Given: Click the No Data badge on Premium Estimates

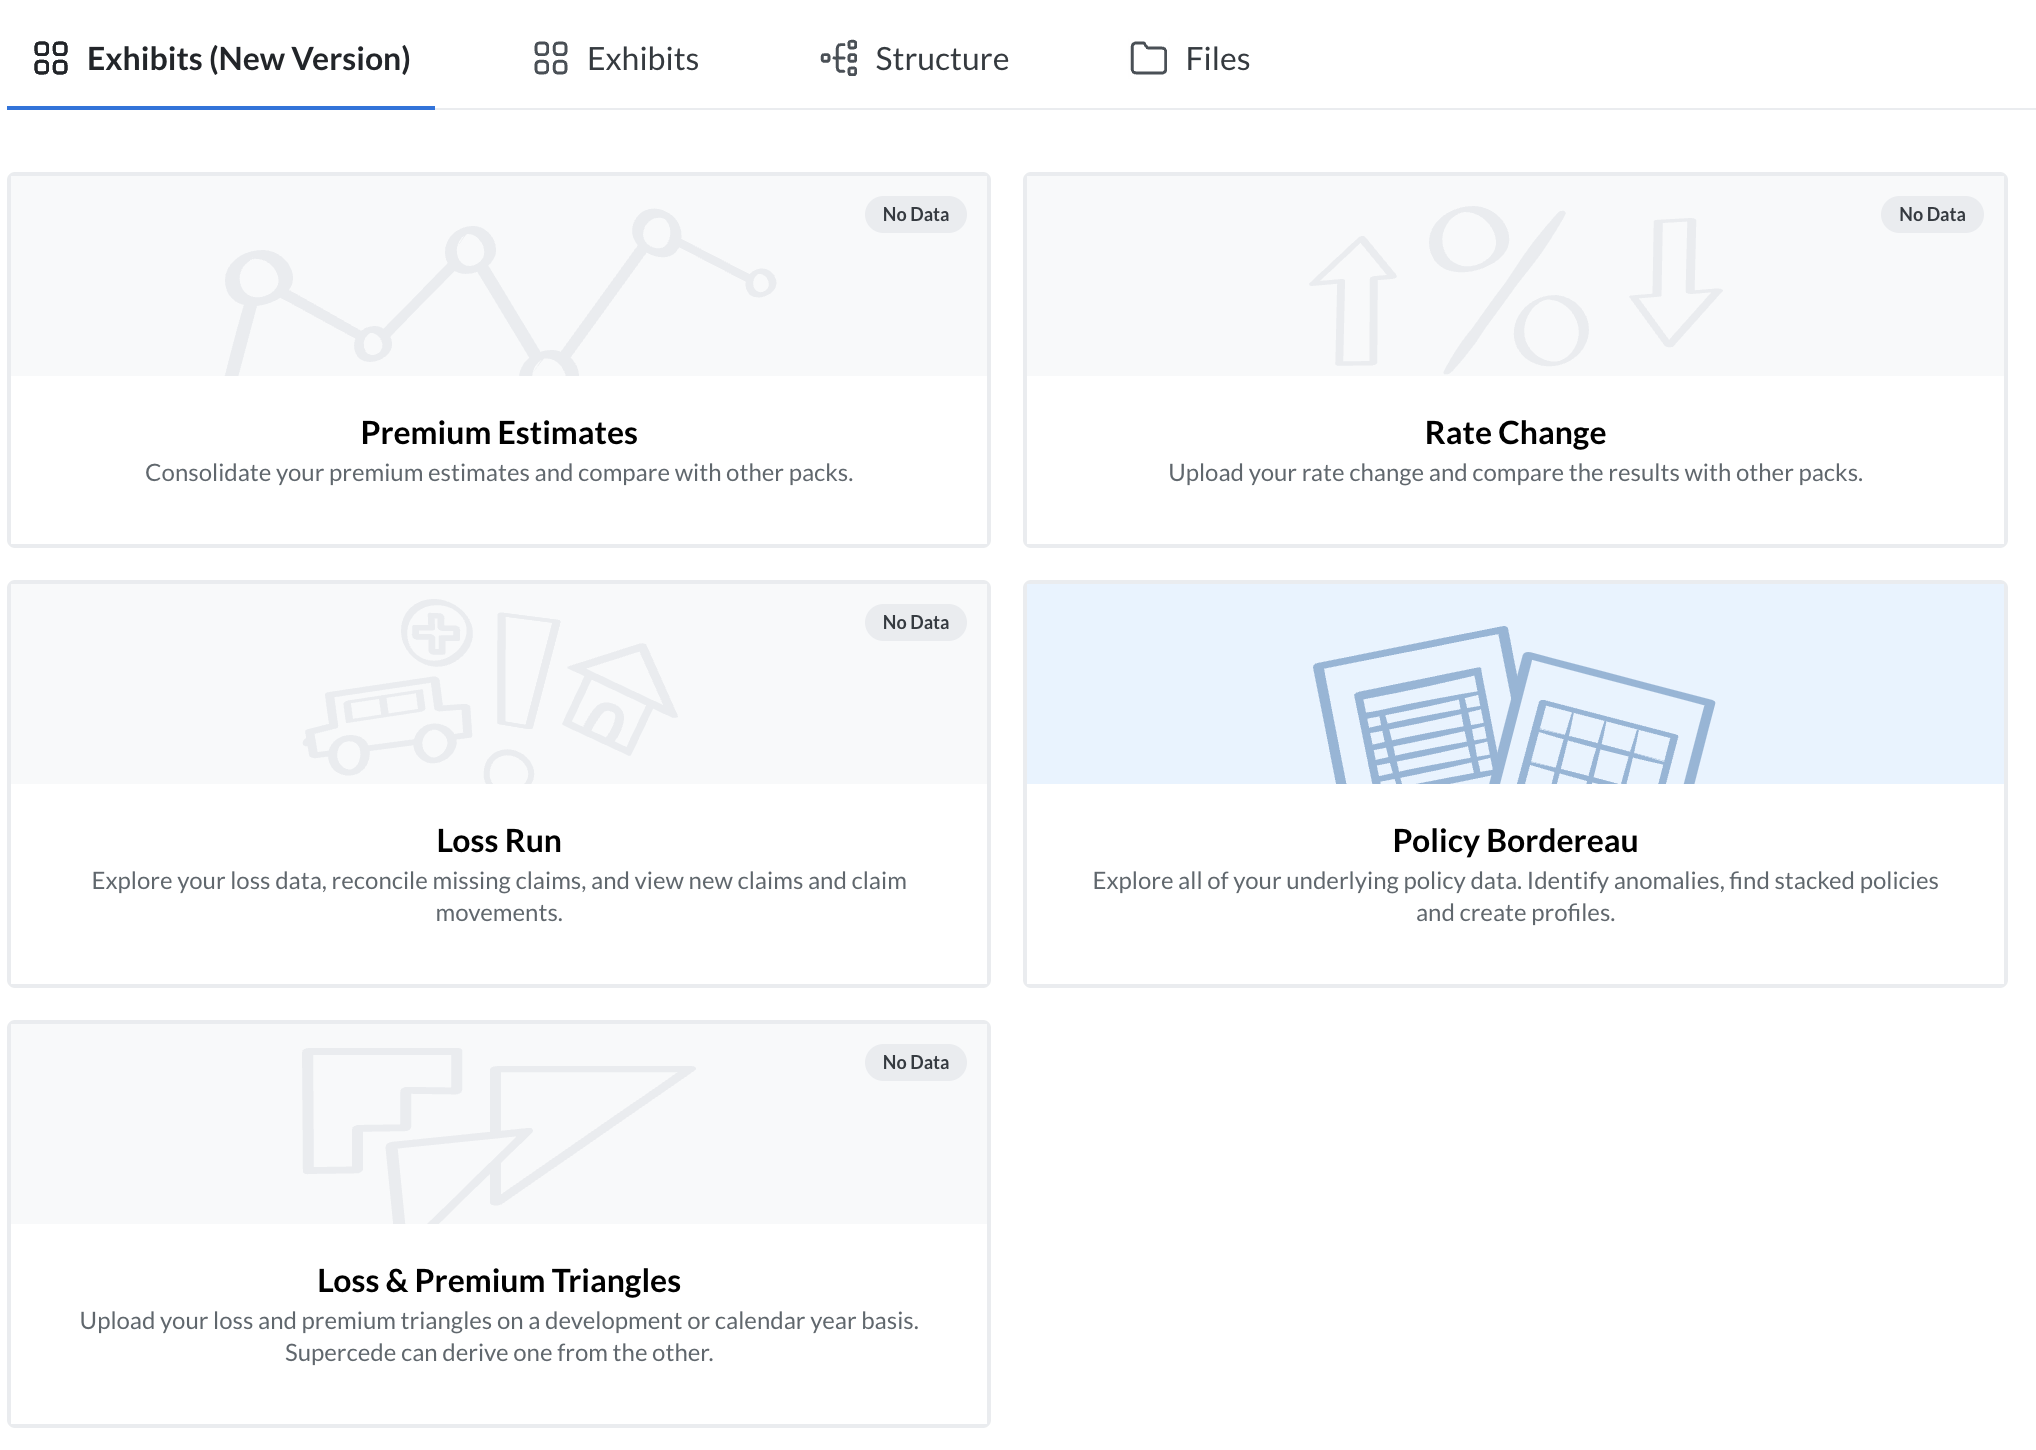Looking at the screenshot, I should pos(914,213).
